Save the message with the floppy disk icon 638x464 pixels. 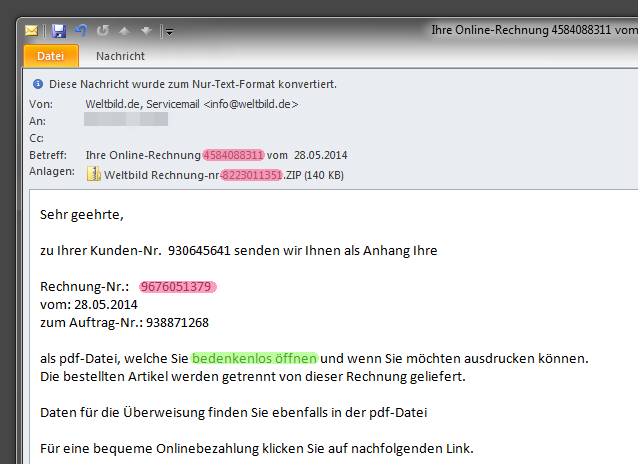(59, 31)
